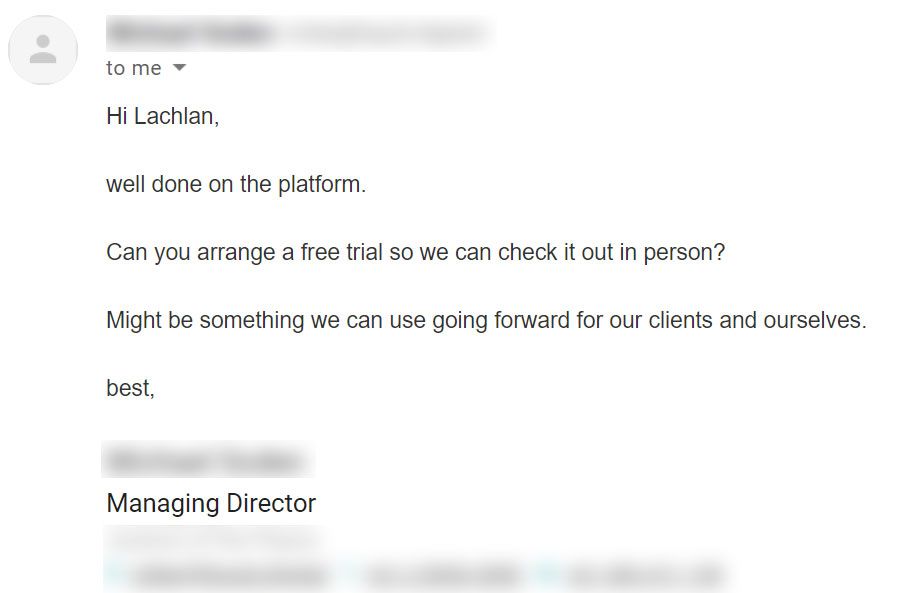Click blurred company line below "Managing Director"

pos(210,541)
